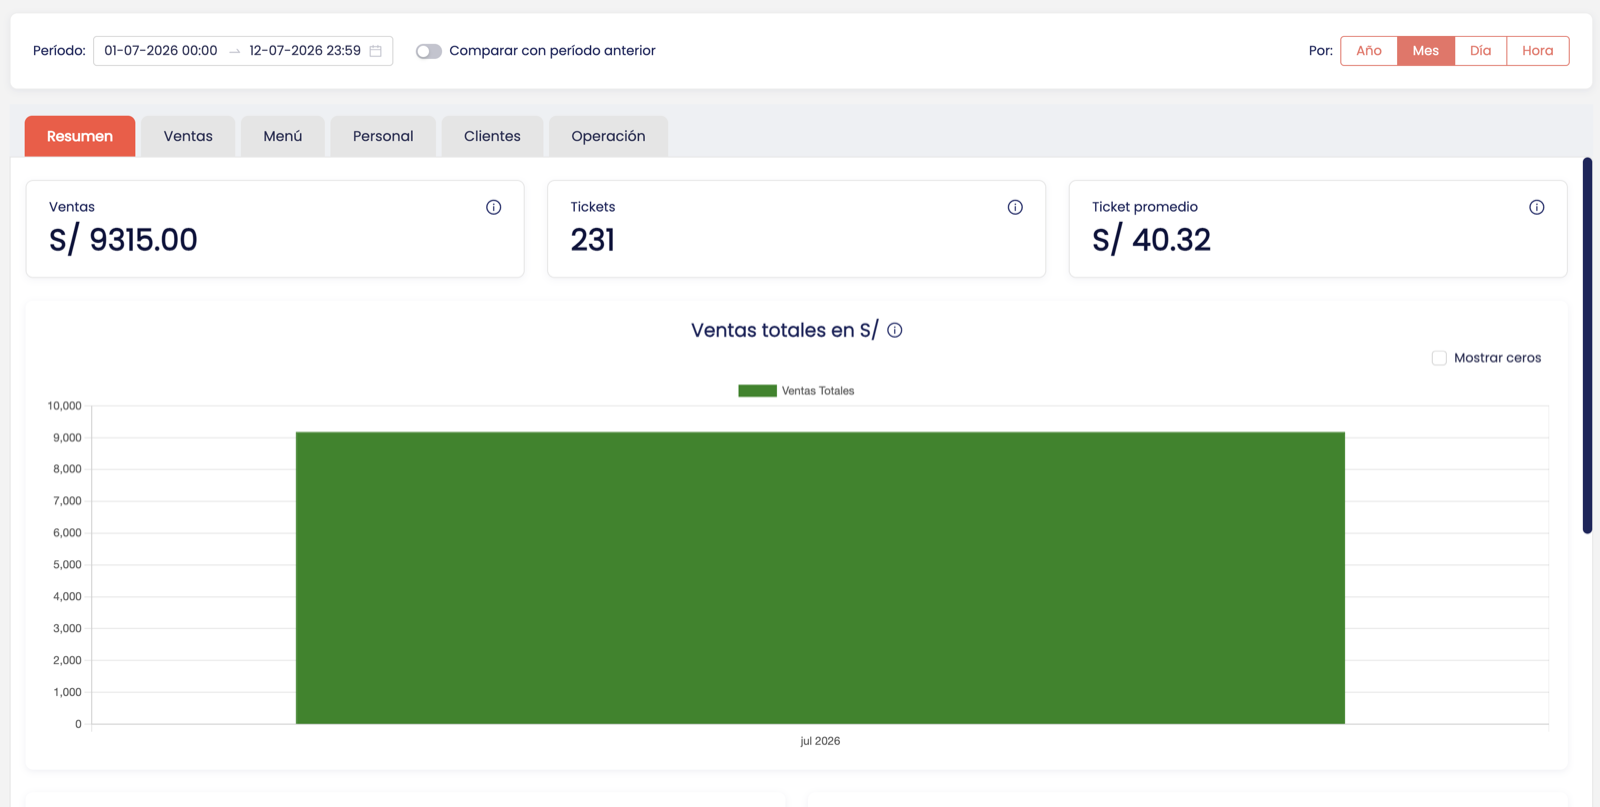Viewport: 1600px width, 807px height.
Task: Click the info icon on Ticket promedio card
Action: click(1537, 207)
